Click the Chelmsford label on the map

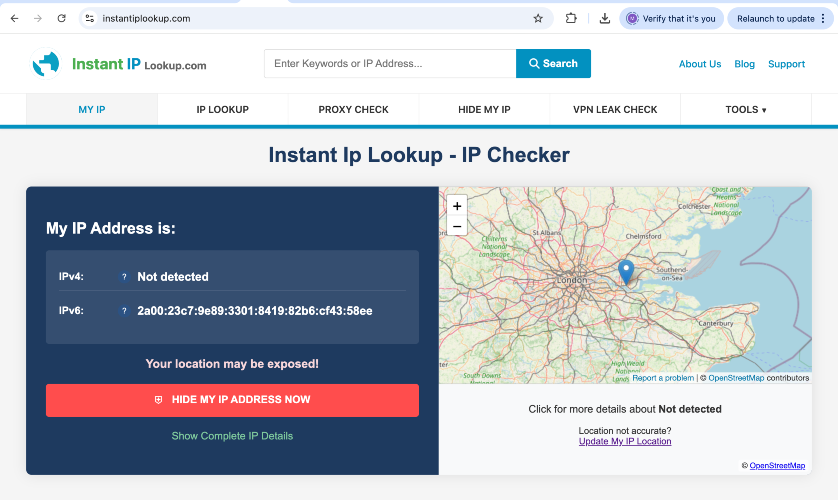pyautogui.click(x=643, y=236)
